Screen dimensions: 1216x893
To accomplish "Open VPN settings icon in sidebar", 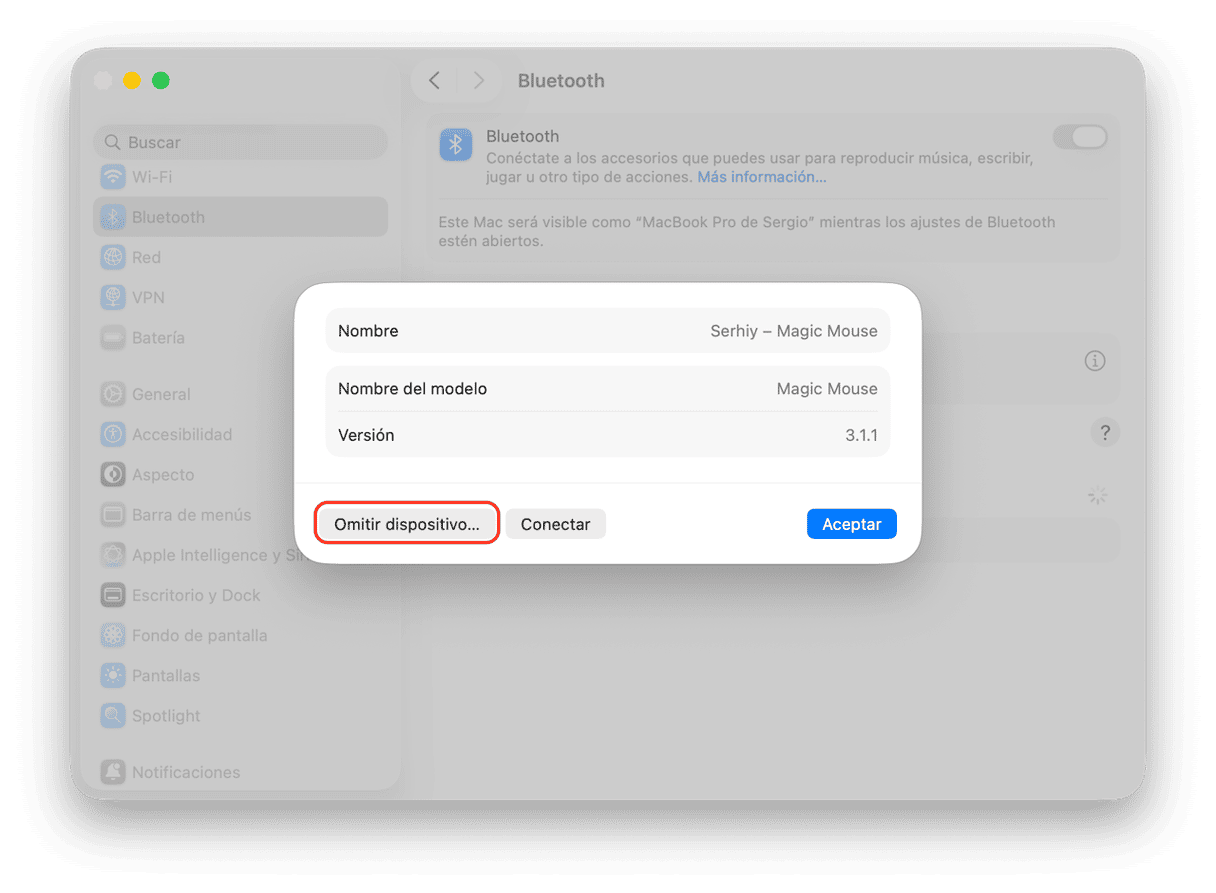I will pyautogui.click(x=113, y=297).
